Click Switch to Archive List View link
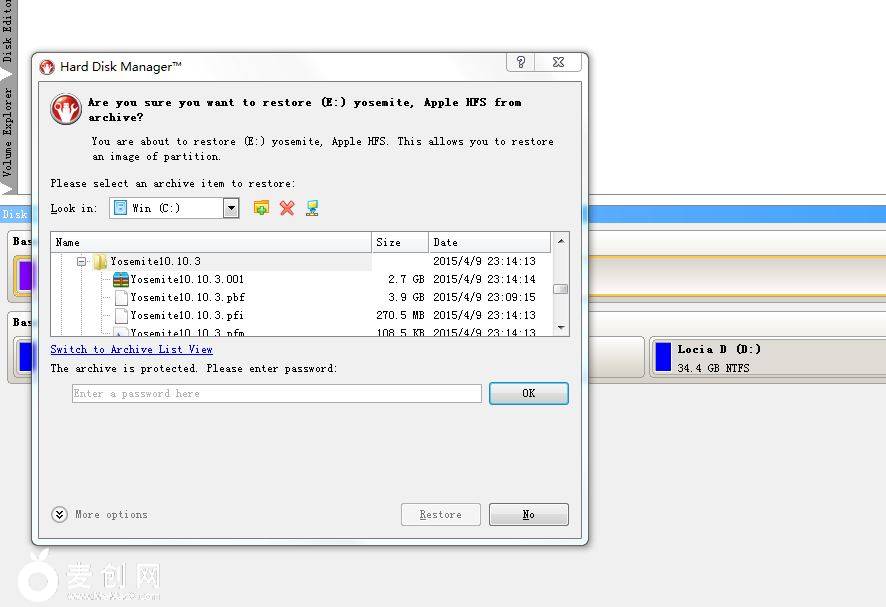Image resolution: width=886 pixels, height=607 pixels. 131,350
